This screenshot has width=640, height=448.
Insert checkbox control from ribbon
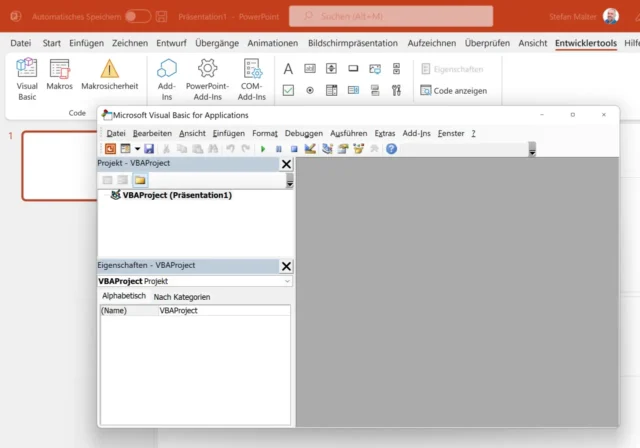coord(288,90)
